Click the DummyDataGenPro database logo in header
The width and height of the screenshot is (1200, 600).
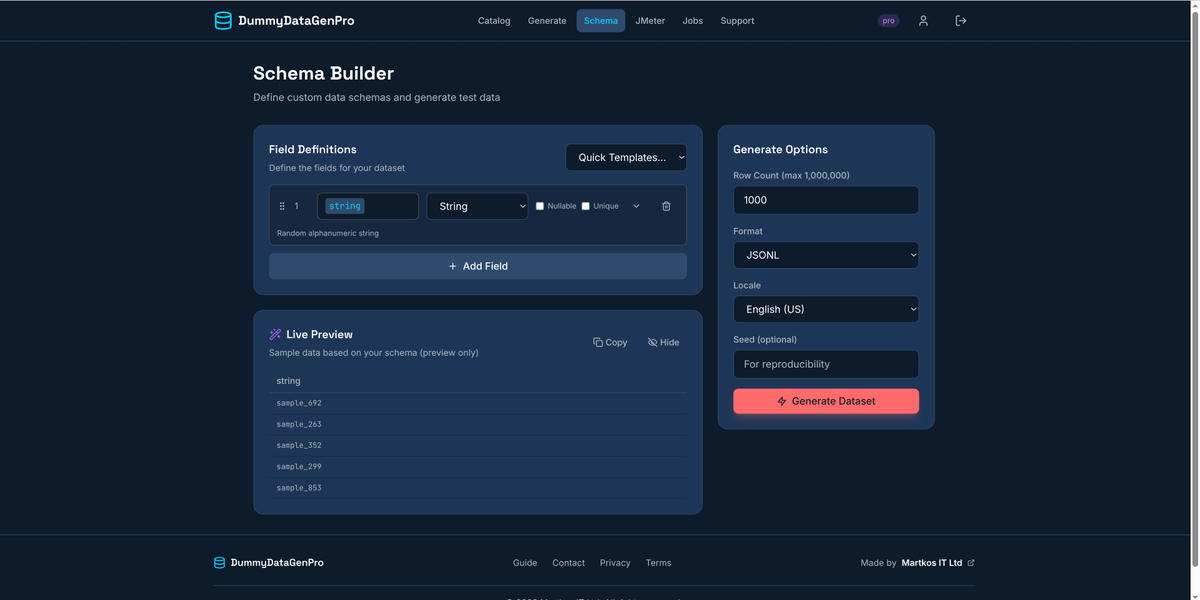223,21
